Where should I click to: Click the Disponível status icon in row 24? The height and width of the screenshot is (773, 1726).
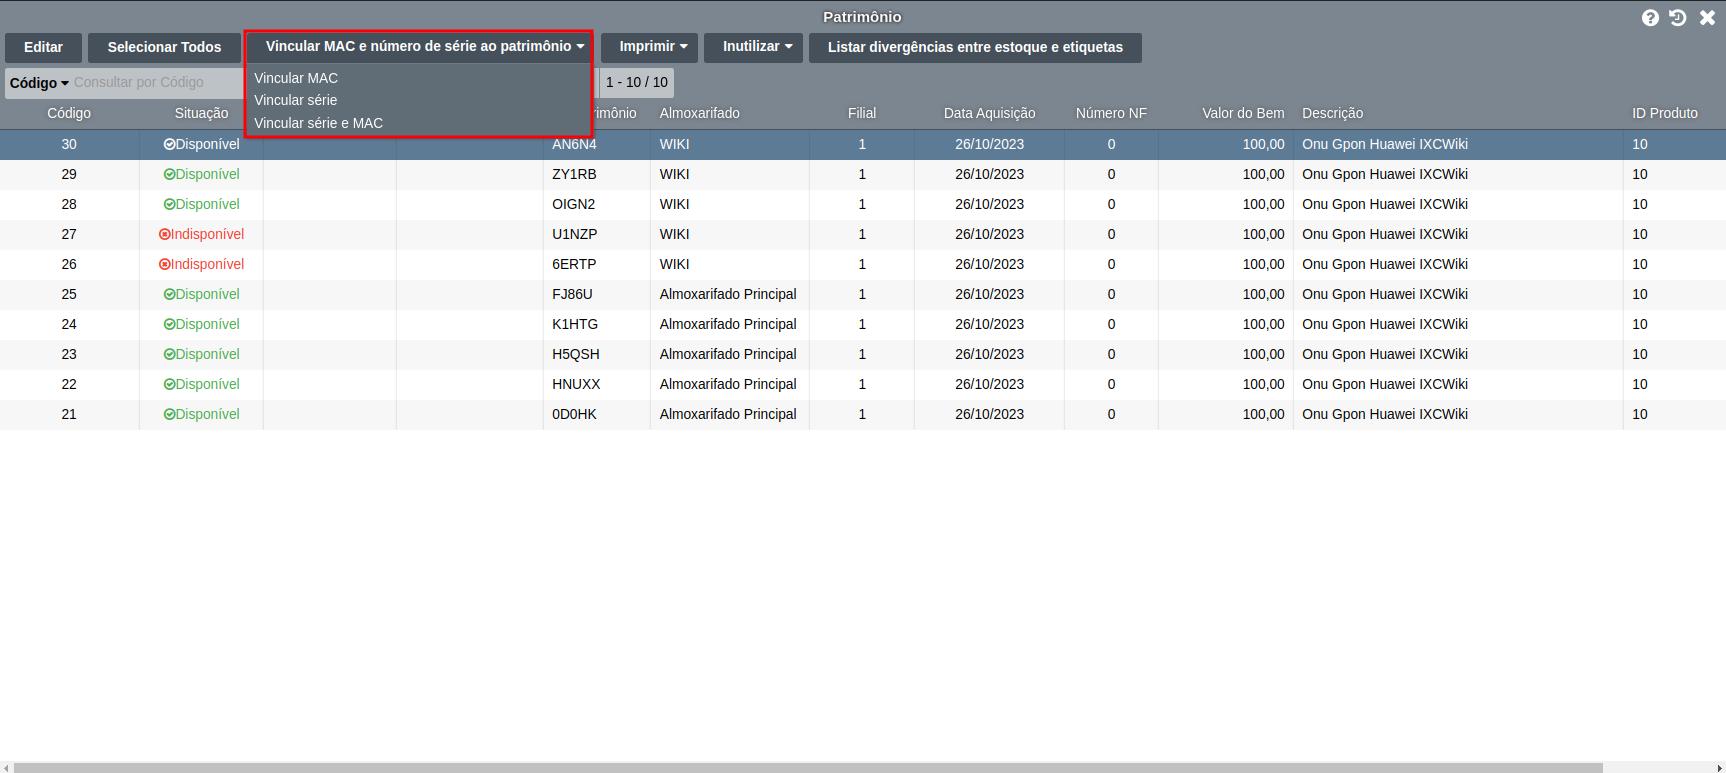[169, 324]
